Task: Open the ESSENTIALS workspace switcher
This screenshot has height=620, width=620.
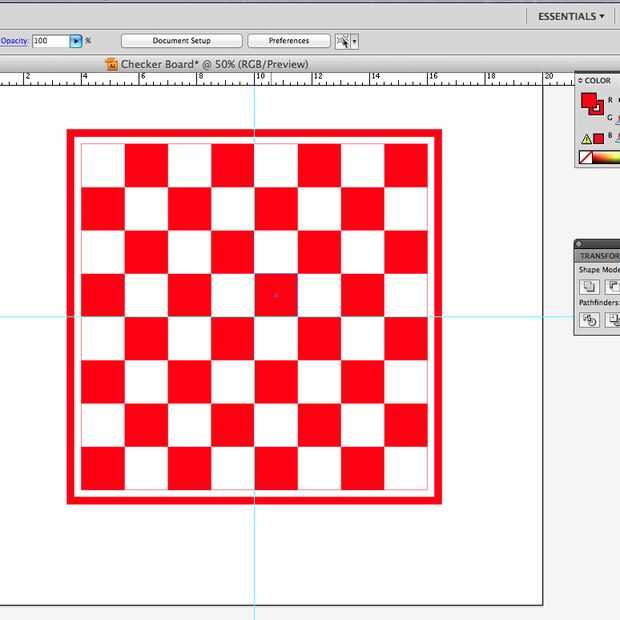Action: coord(571,16)
